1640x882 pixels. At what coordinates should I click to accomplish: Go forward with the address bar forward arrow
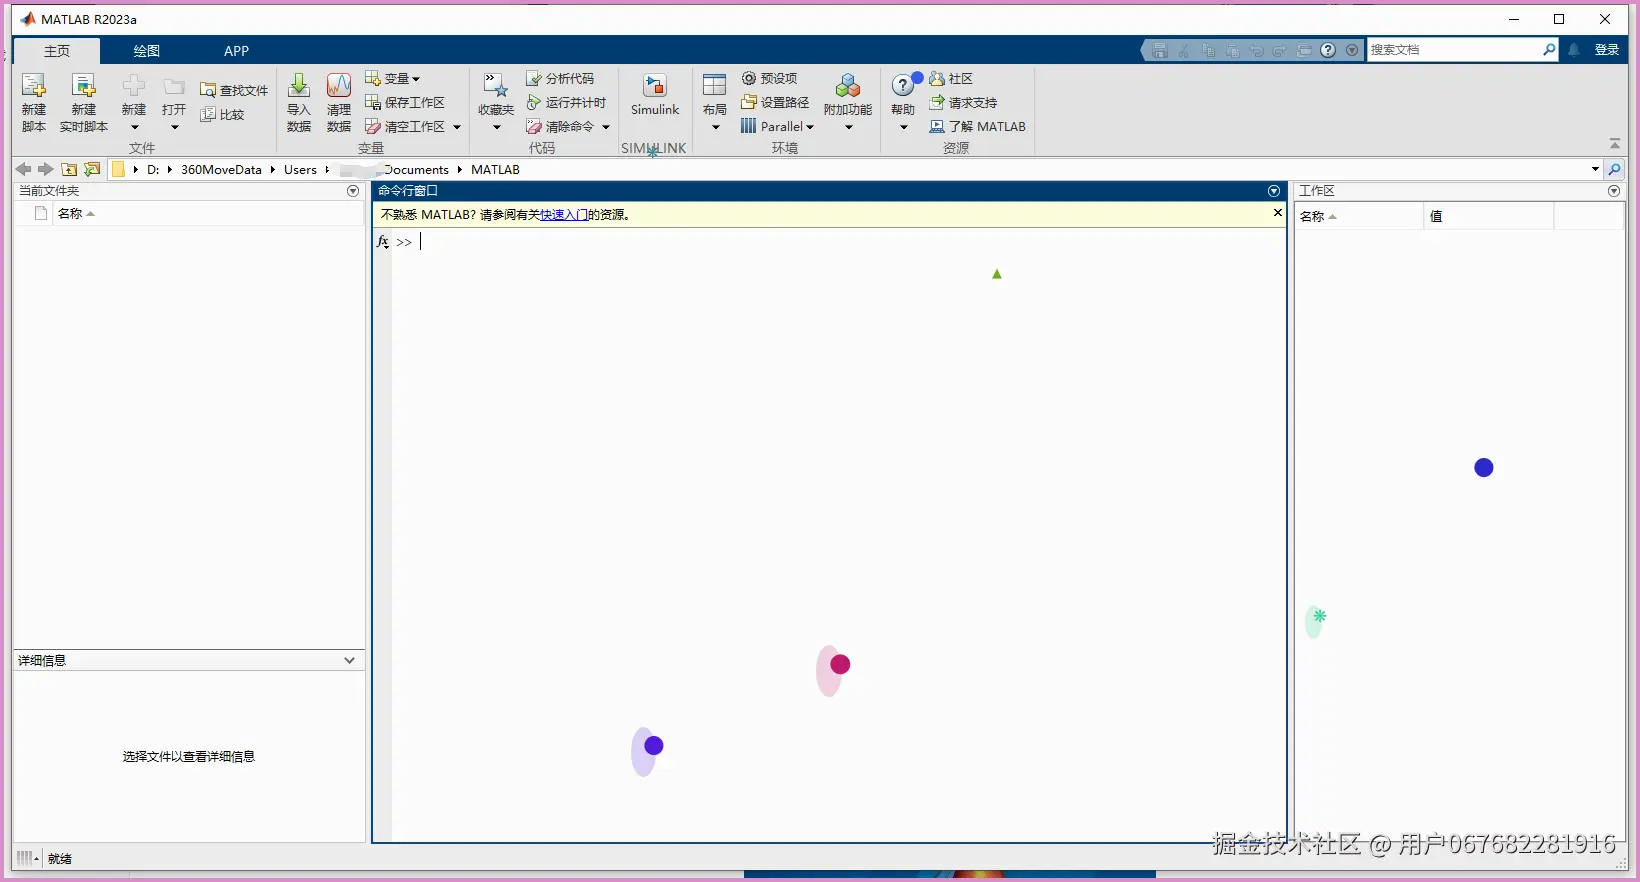45,169
